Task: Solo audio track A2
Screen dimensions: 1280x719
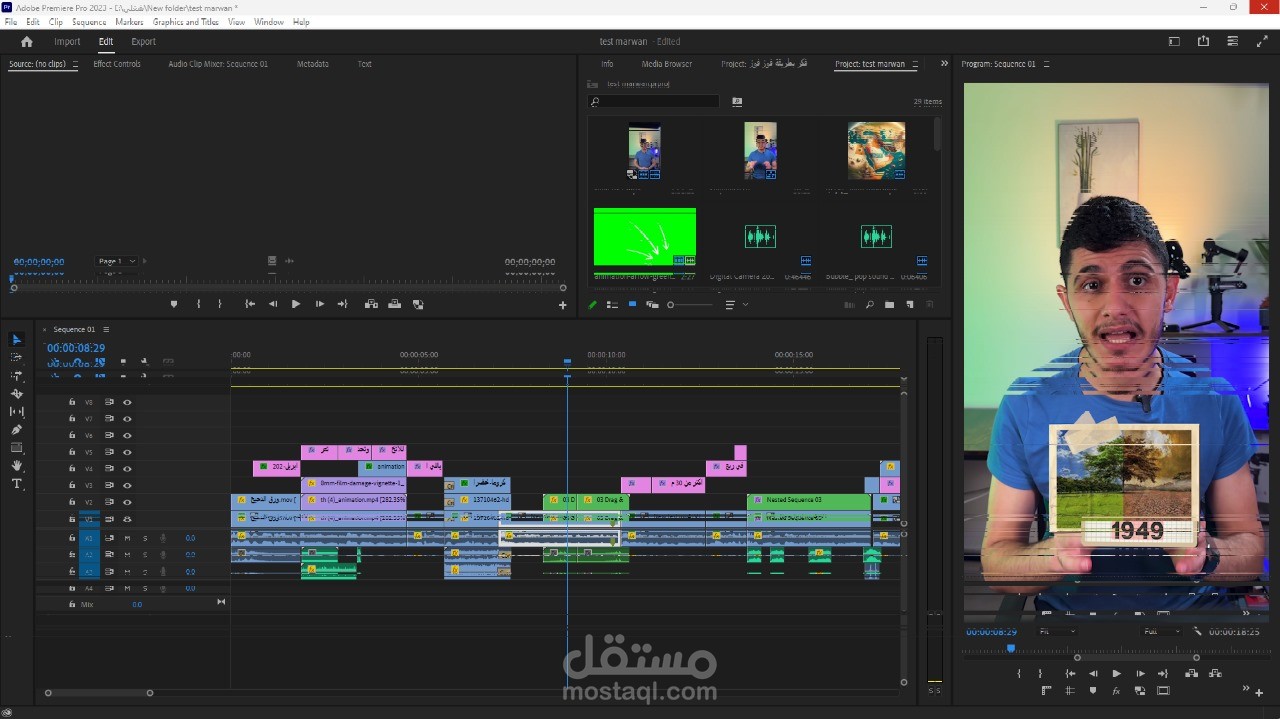Action: click(x=145, y=555)
